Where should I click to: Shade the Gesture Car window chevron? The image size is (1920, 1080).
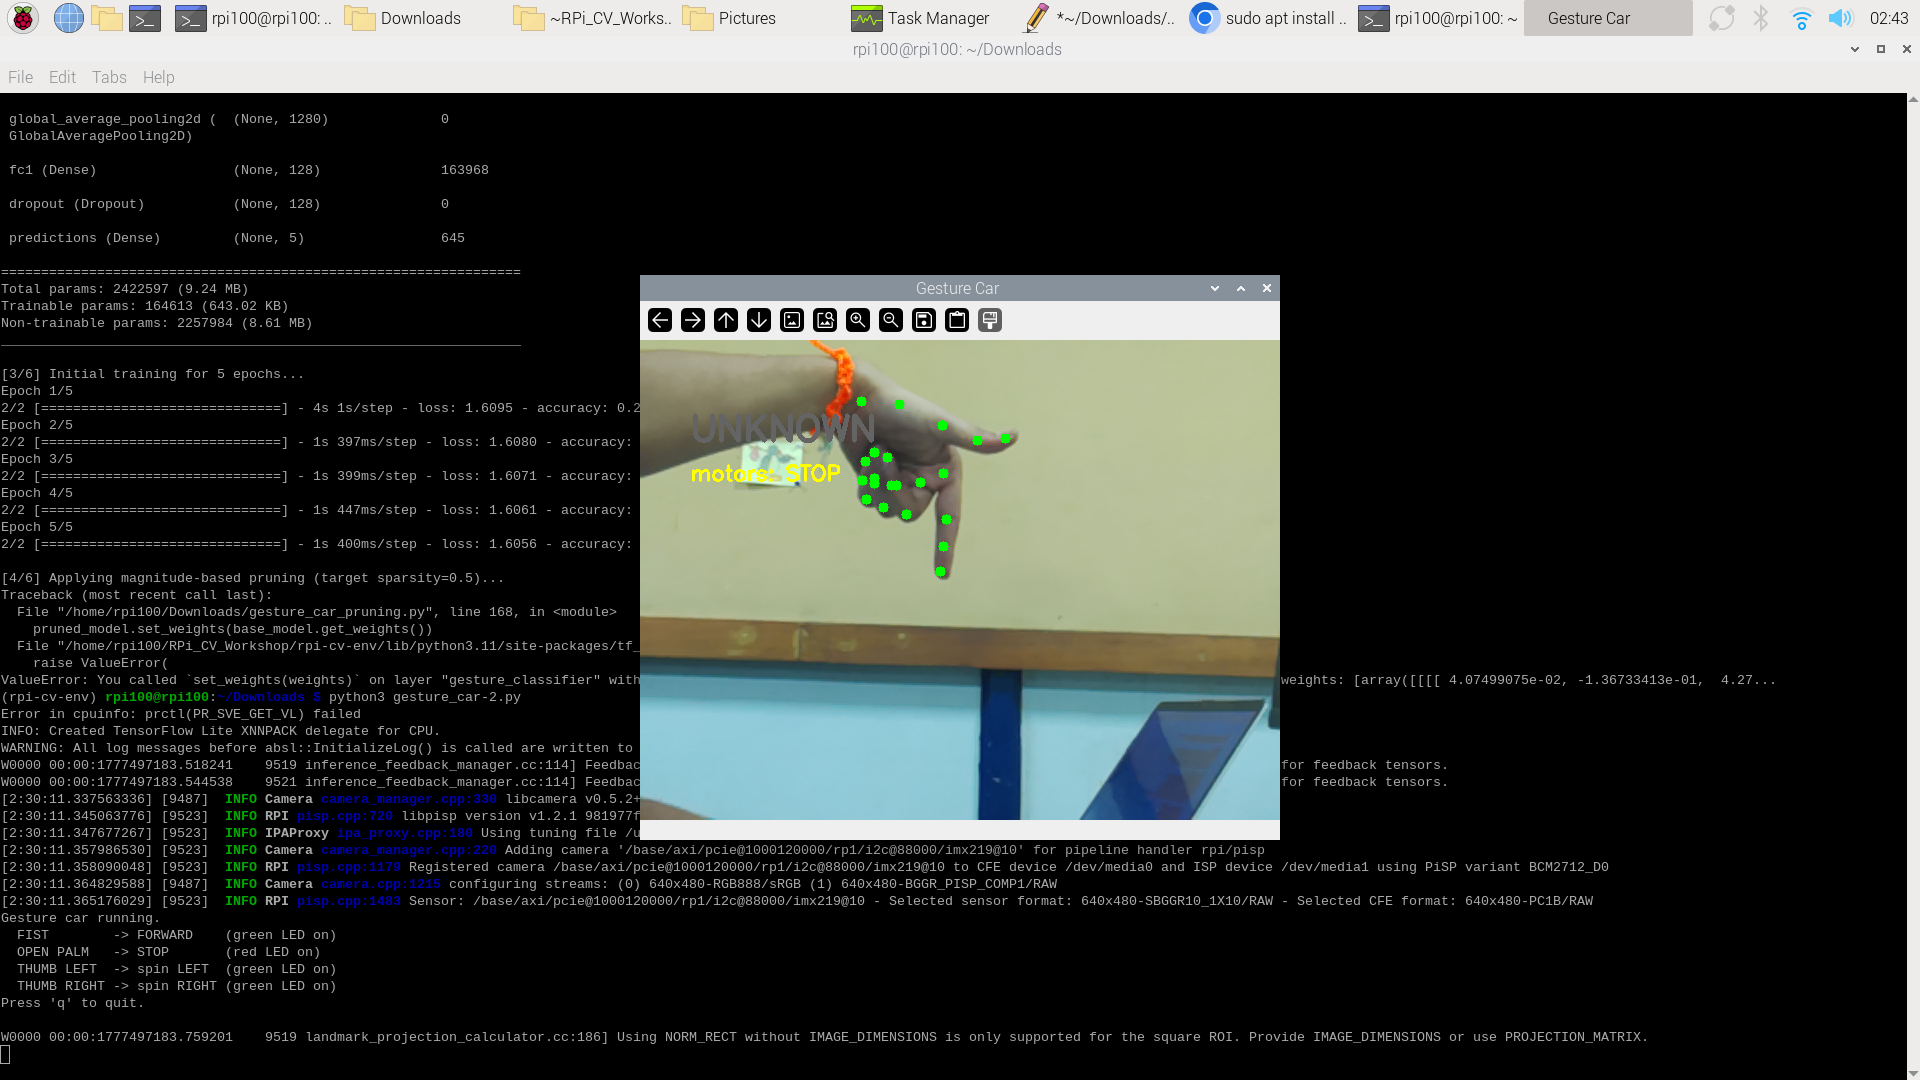1215,288
